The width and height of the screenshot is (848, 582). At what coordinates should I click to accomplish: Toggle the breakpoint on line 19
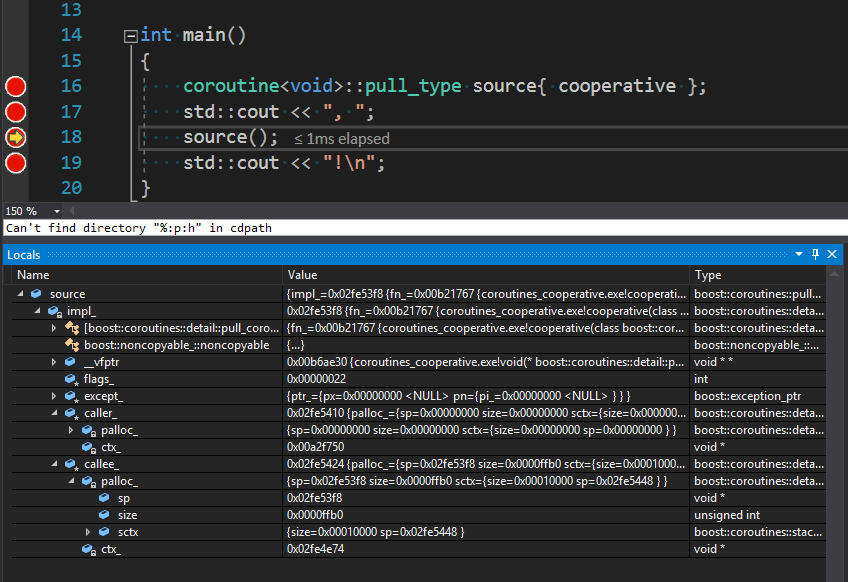coord(16,163)
